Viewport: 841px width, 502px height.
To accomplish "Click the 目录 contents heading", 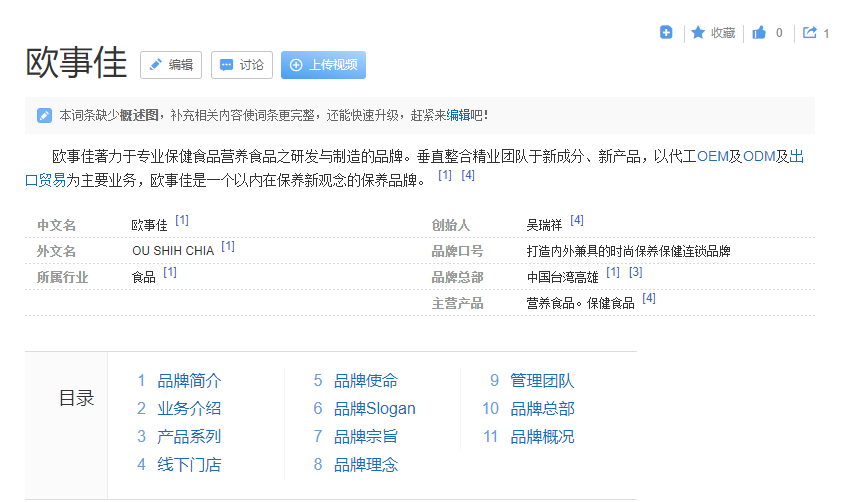I will (x=76, y=398).
